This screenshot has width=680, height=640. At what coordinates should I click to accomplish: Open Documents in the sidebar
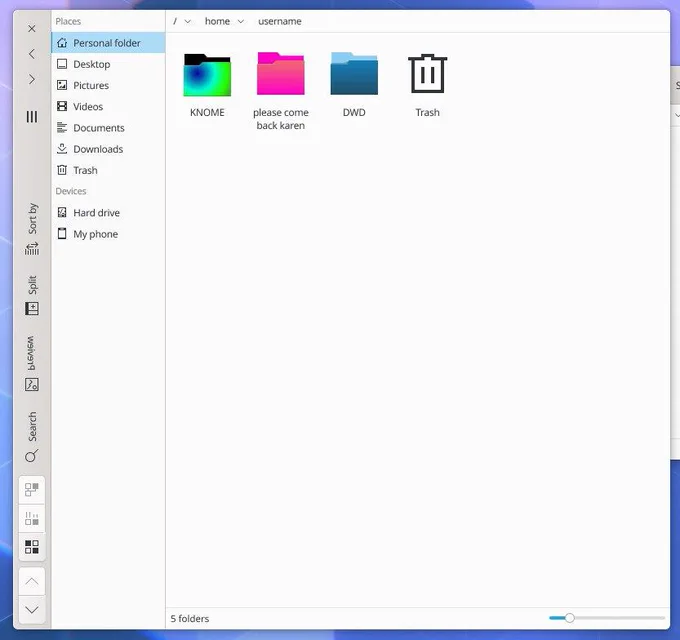click(108, 128)
